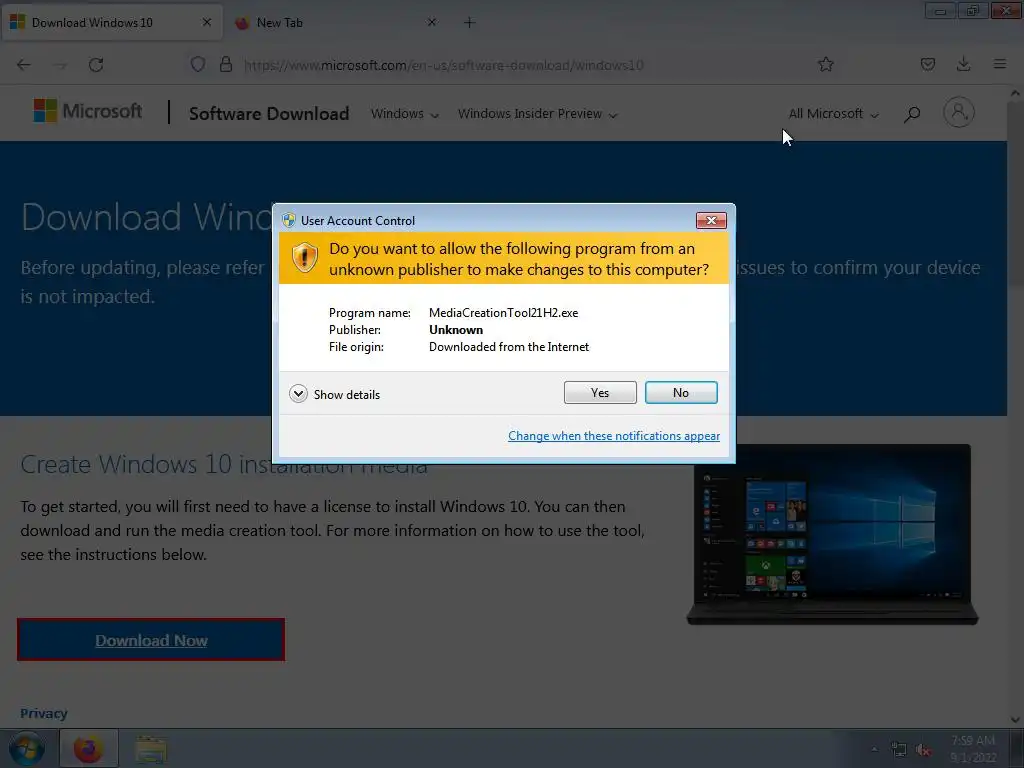Click the Microsoft site search icon
This screenshot has width=1024, height=768.
point(912,114)
